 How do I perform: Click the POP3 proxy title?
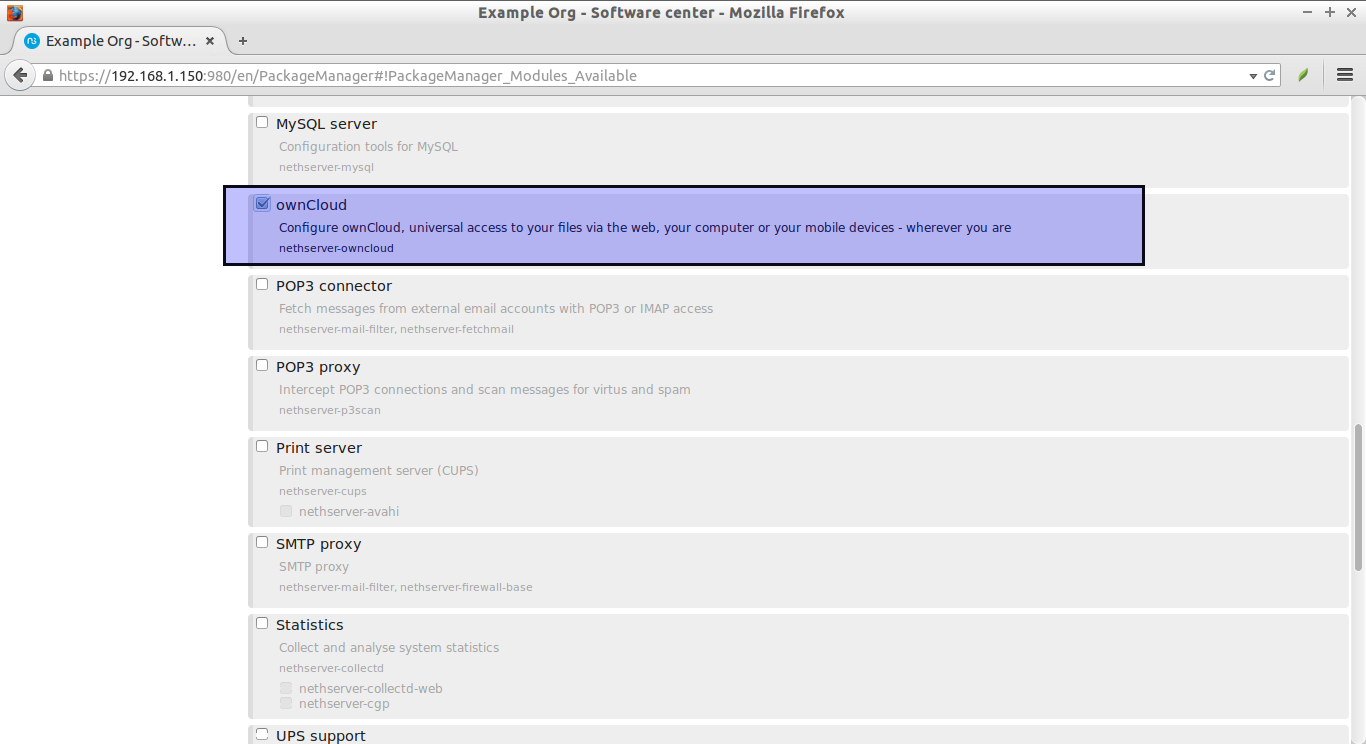(x=318, y=367)
